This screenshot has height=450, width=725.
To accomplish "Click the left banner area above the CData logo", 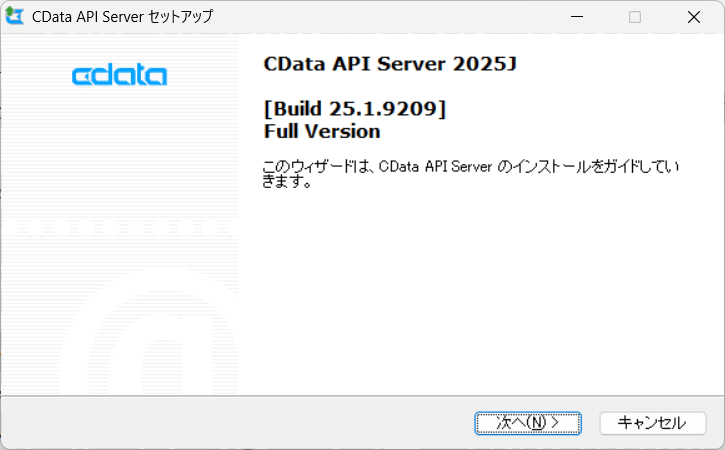I will [x=120, y=46].
